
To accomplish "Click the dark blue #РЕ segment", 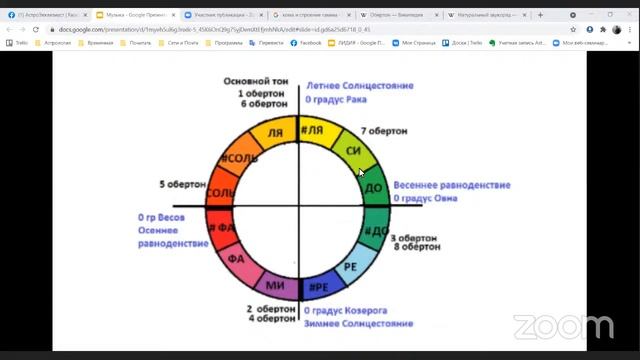I will pyautogui.click(x=321, y=287).
